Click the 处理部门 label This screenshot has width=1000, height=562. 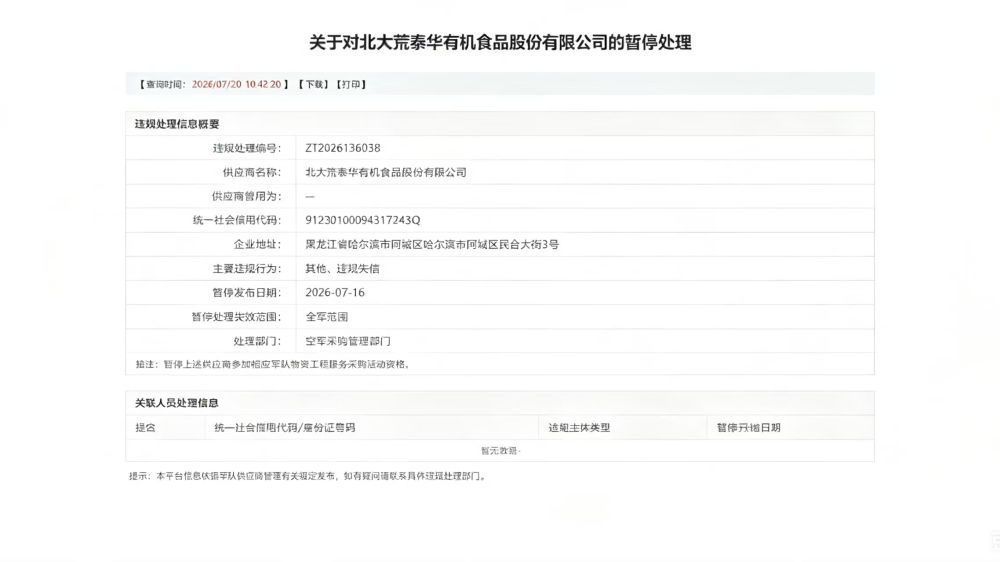pyautogui.click(x=257, y=341)
